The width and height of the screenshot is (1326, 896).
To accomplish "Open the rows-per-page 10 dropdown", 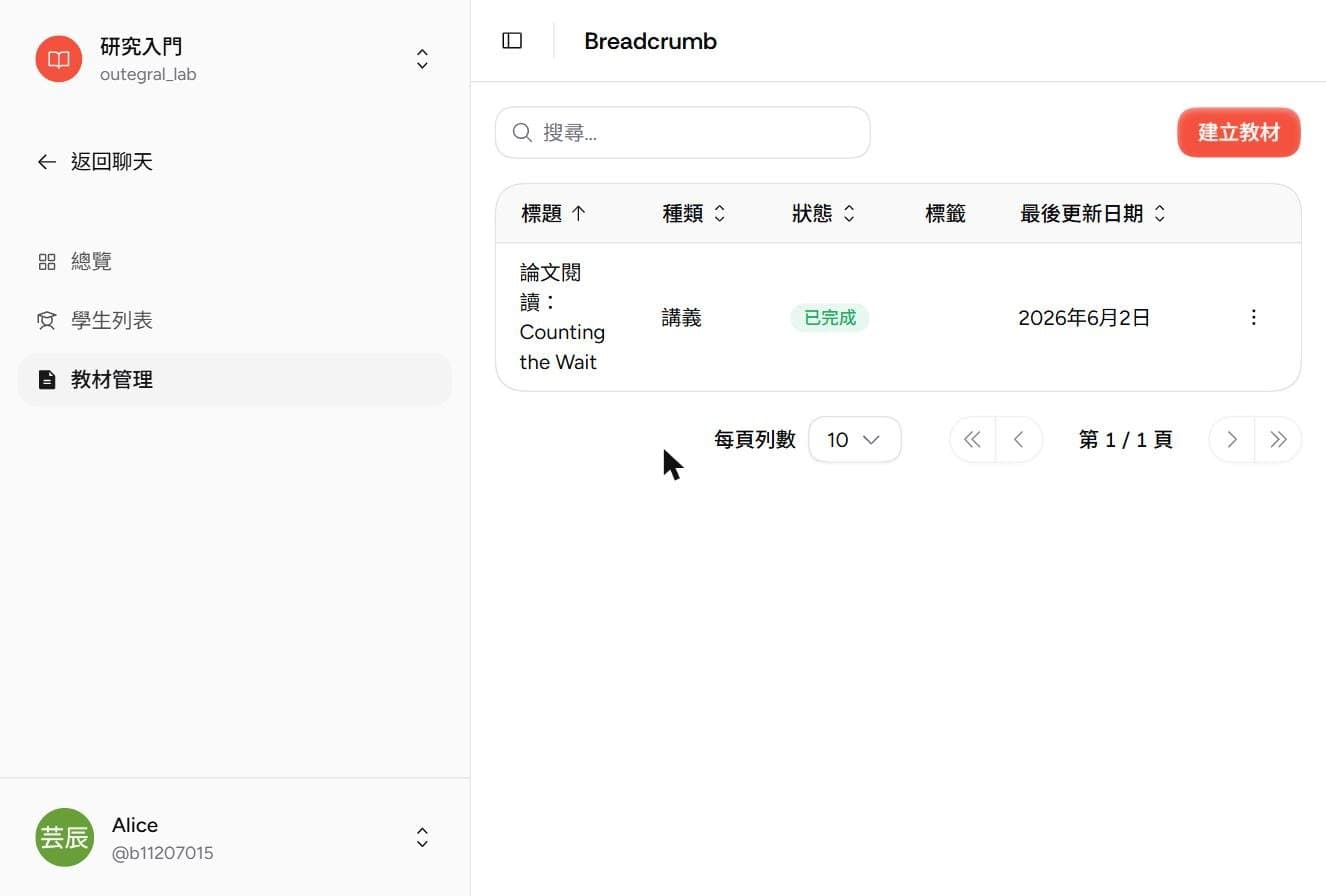I will point(855,440).
